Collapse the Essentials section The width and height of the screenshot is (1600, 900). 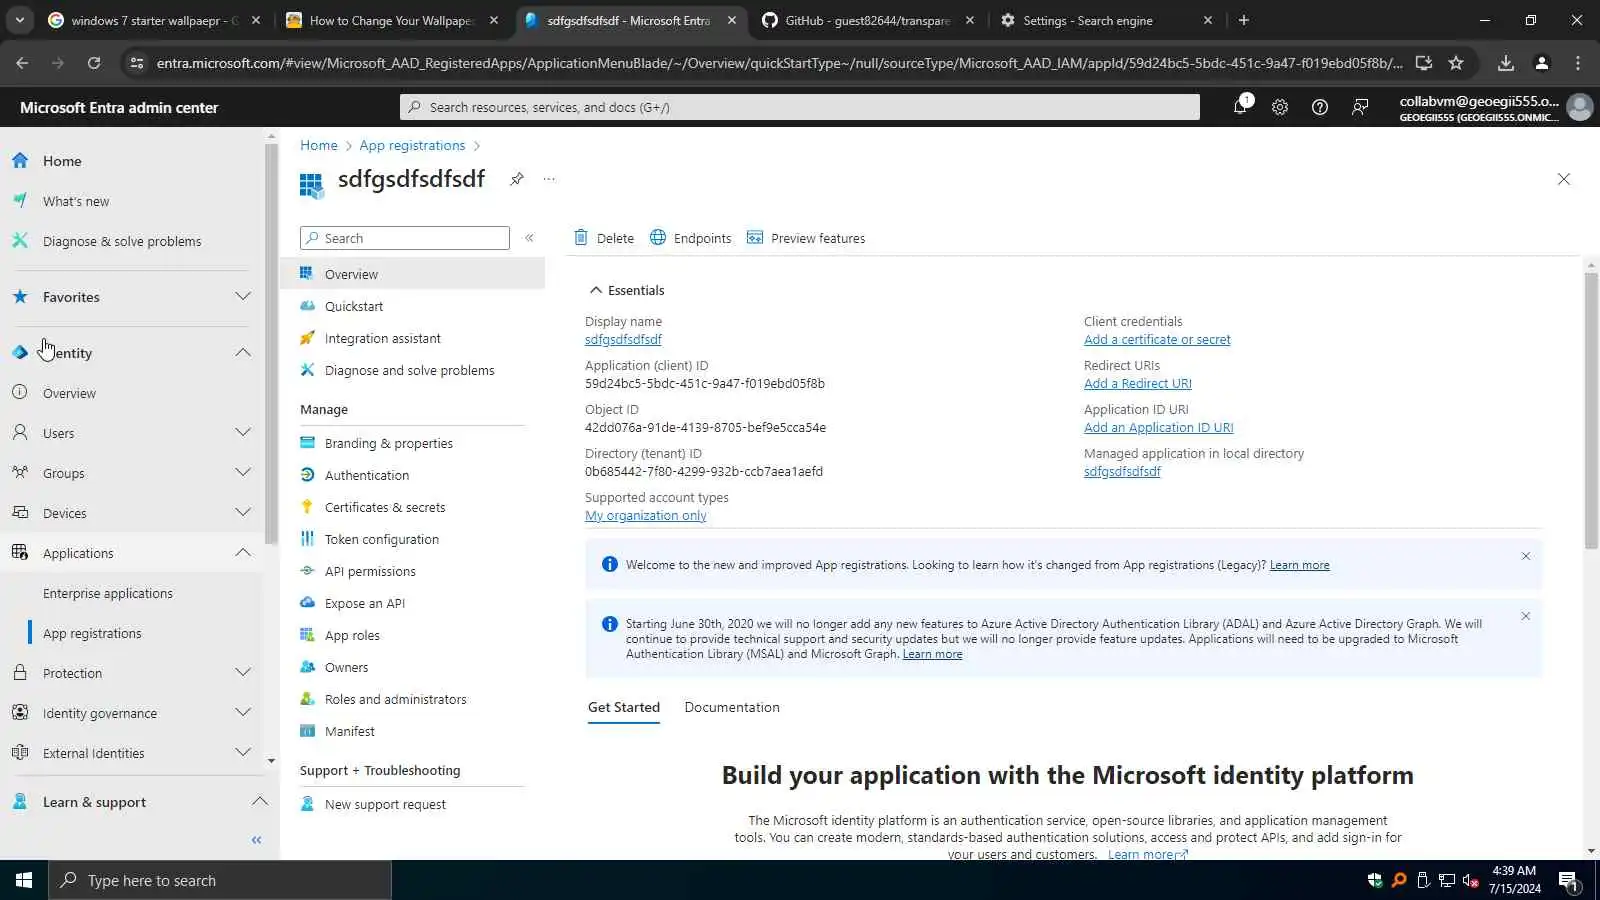point(626,290)
